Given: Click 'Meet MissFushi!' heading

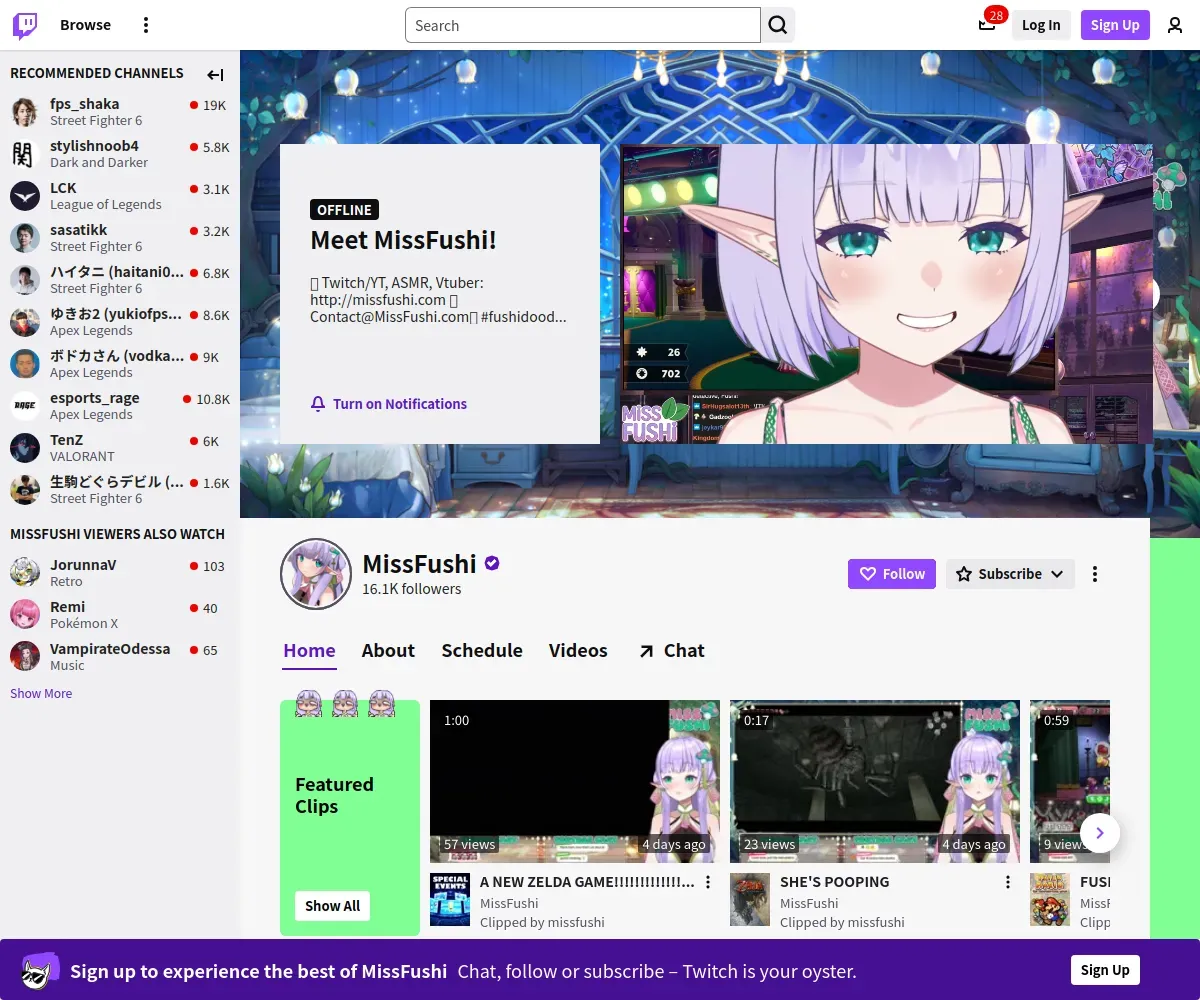Looking at the screenshot, I should [x=403, y=240].
